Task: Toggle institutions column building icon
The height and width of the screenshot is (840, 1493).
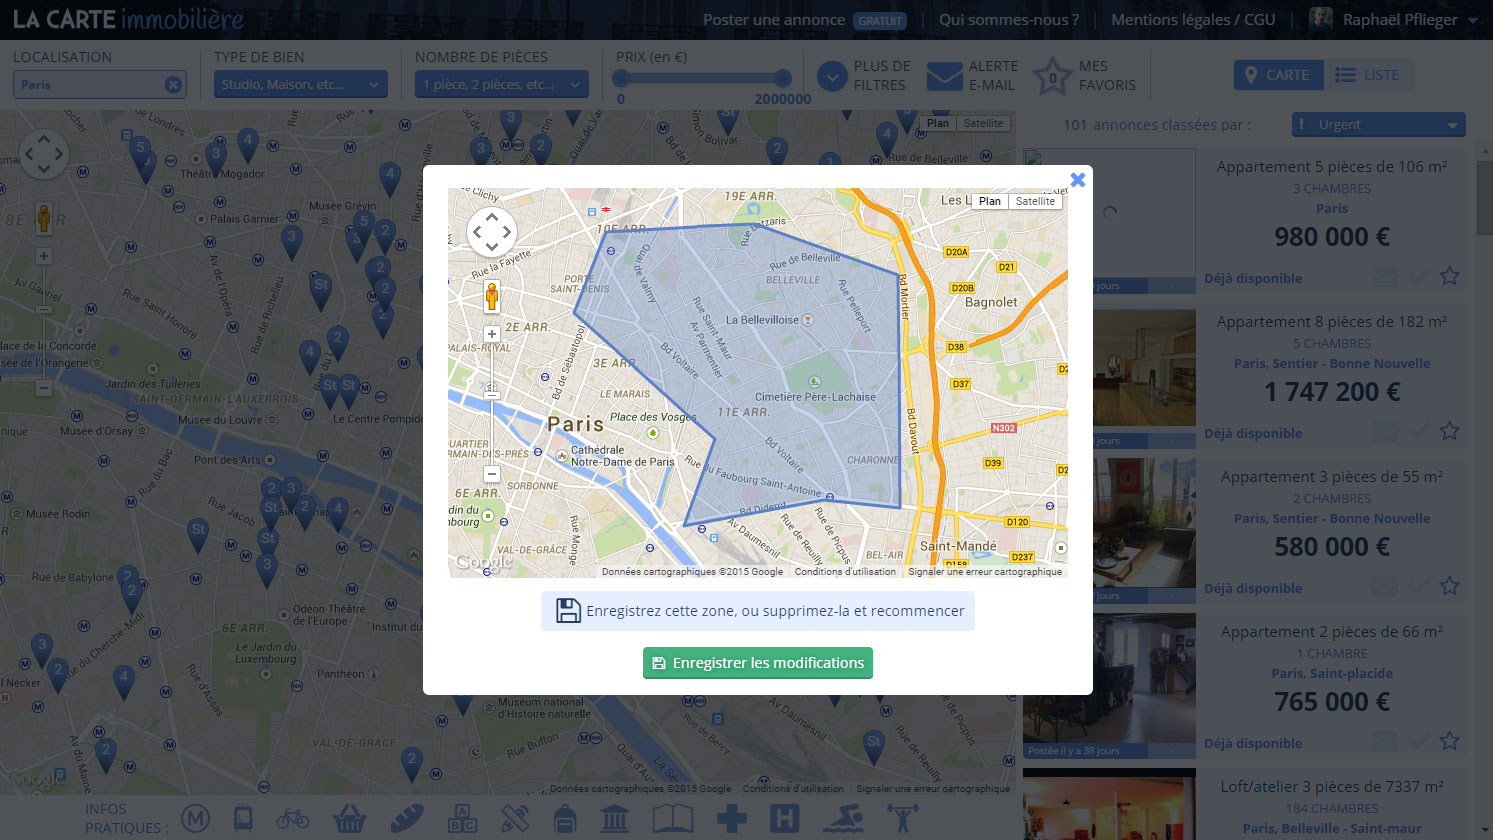Action: (x=615, y=819)
